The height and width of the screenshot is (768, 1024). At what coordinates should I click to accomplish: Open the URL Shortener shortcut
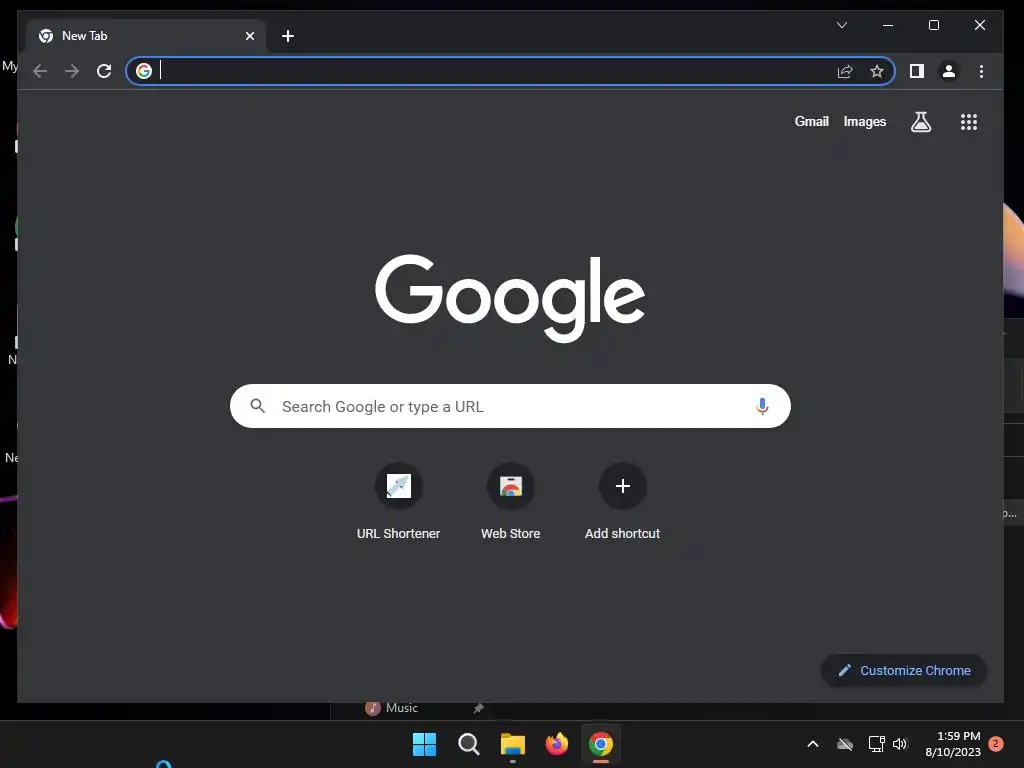398,502
